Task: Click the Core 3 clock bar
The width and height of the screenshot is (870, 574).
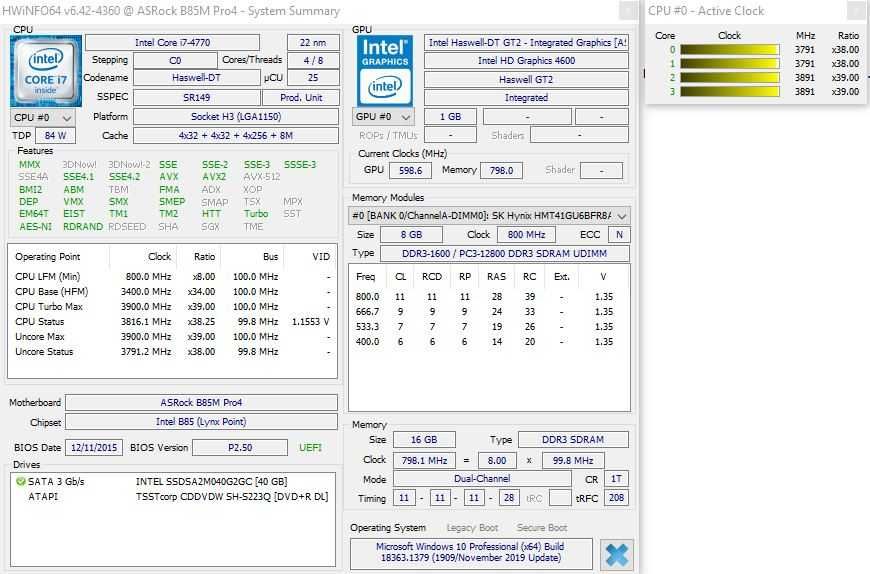Action: (730, 92)
